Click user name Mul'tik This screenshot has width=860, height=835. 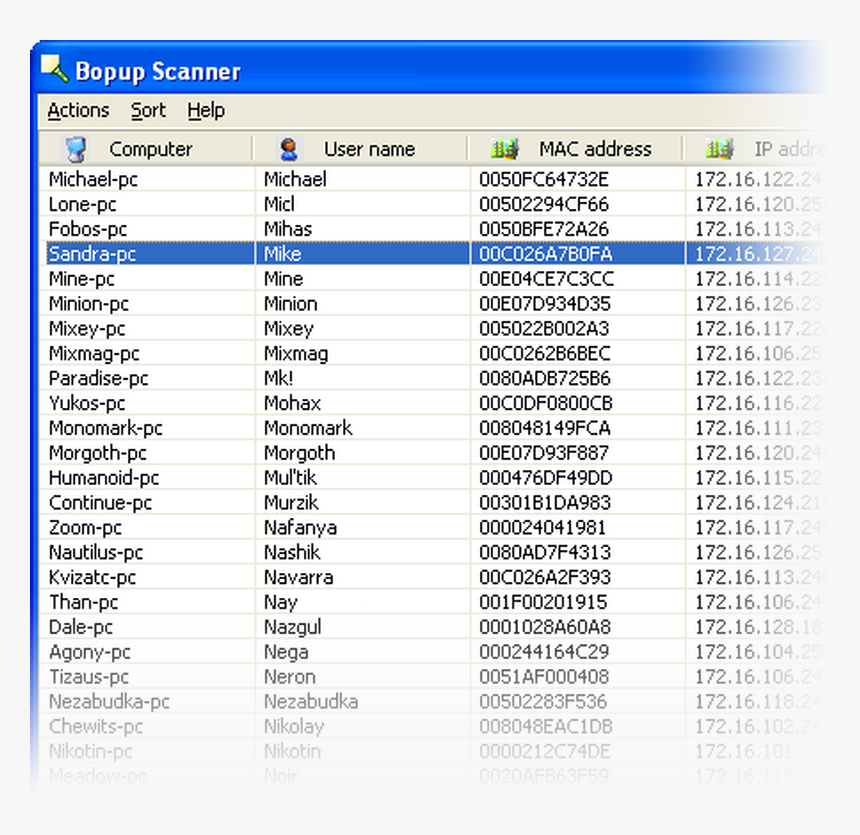pyautogui.click(x=290, y=478)
